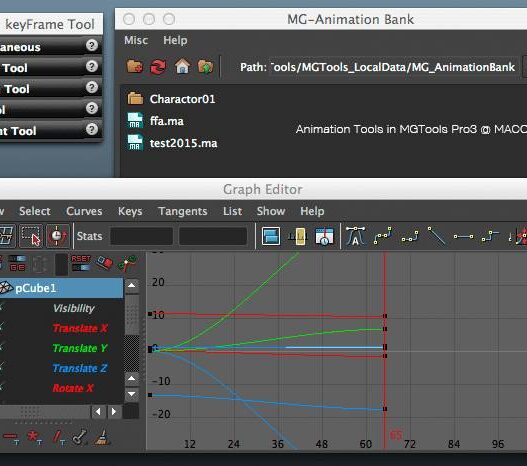This screenshot has height=466, width=527.
Task: Open the Tangents menu in Graph Editor
Action: (183, 211)
